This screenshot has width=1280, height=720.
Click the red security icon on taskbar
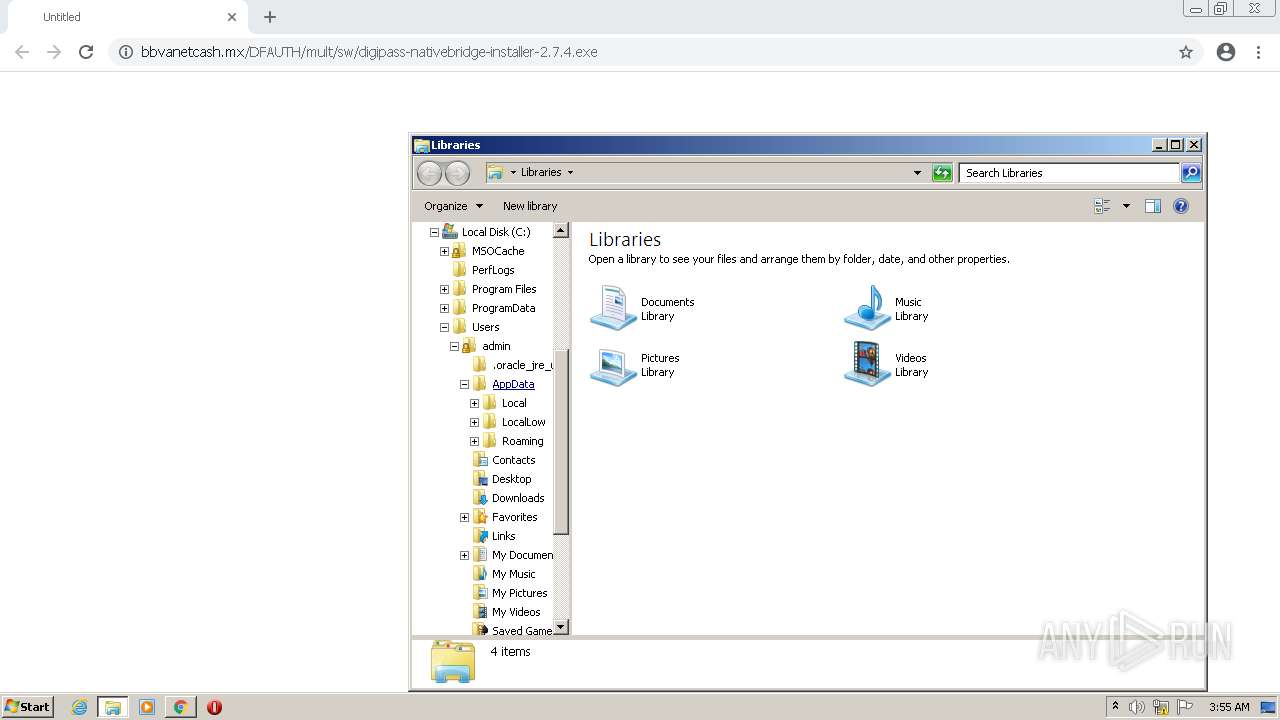click(x=214, y=707)
